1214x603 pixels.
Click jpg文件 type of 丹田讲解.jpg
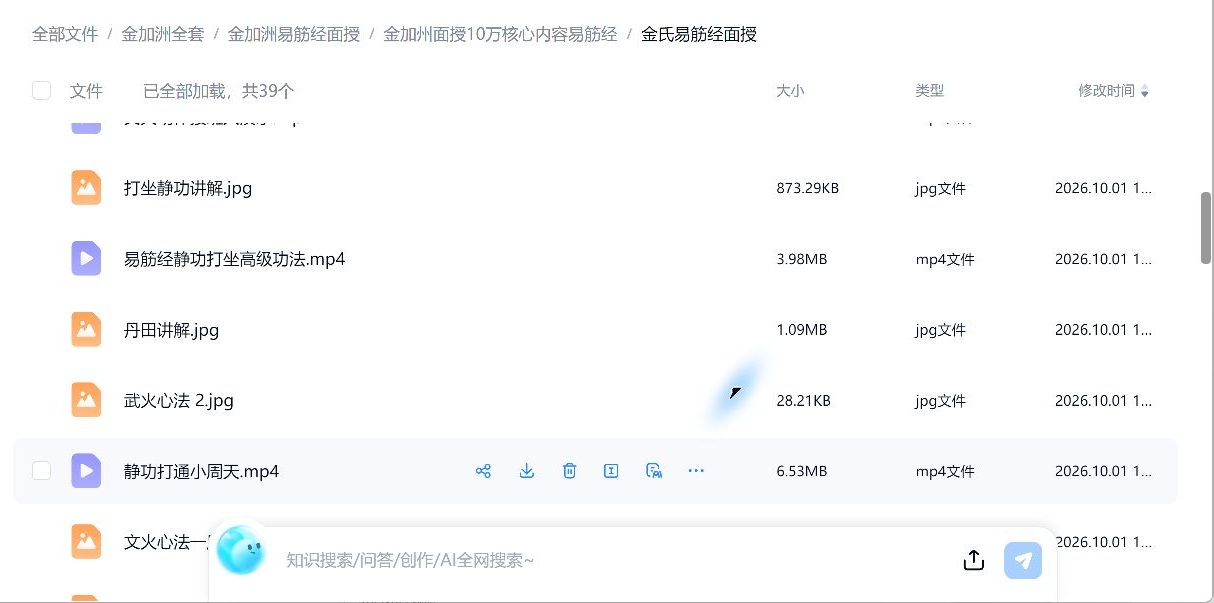(x=941, y=330)
